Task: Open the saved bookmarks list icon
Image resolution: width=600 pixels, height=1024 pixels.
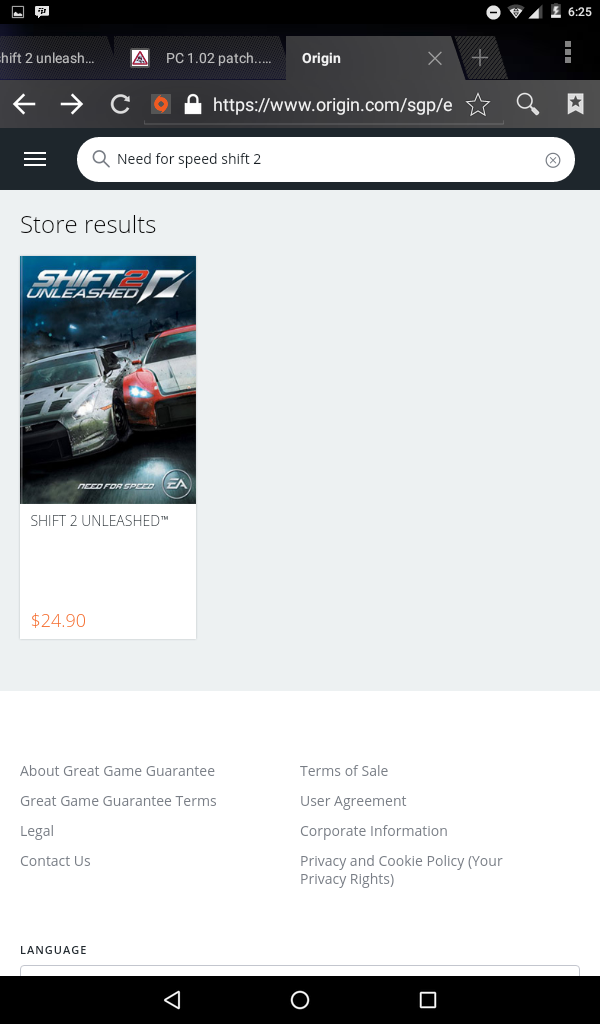Action: (575, 104)
